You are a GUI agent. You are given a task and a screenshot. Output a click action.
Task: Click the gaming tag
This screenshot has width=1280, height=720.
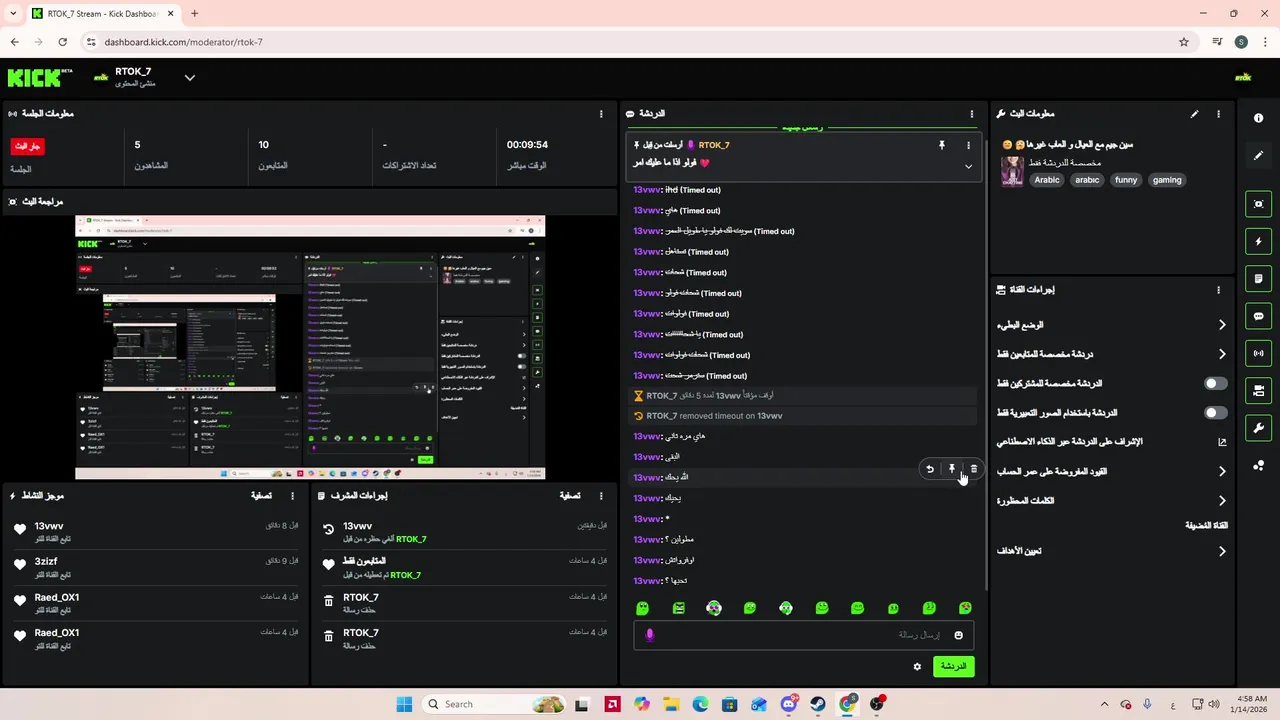click(1167, 180)
